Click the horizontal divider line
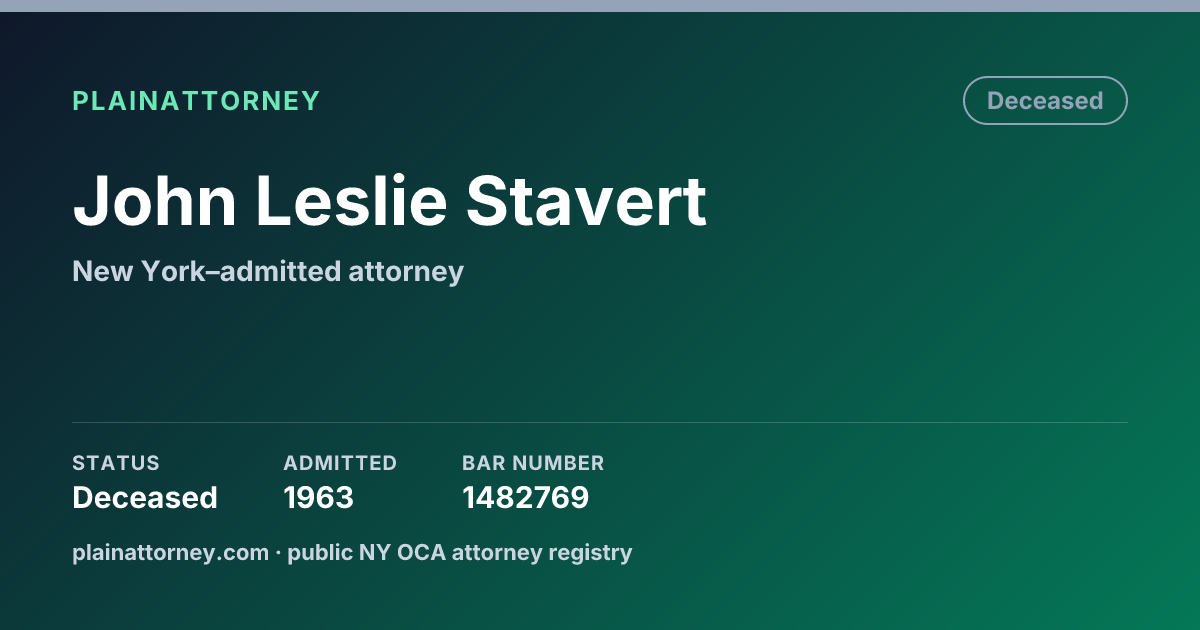Viewport: 1200px width, 630px height. tap(600, 422)
